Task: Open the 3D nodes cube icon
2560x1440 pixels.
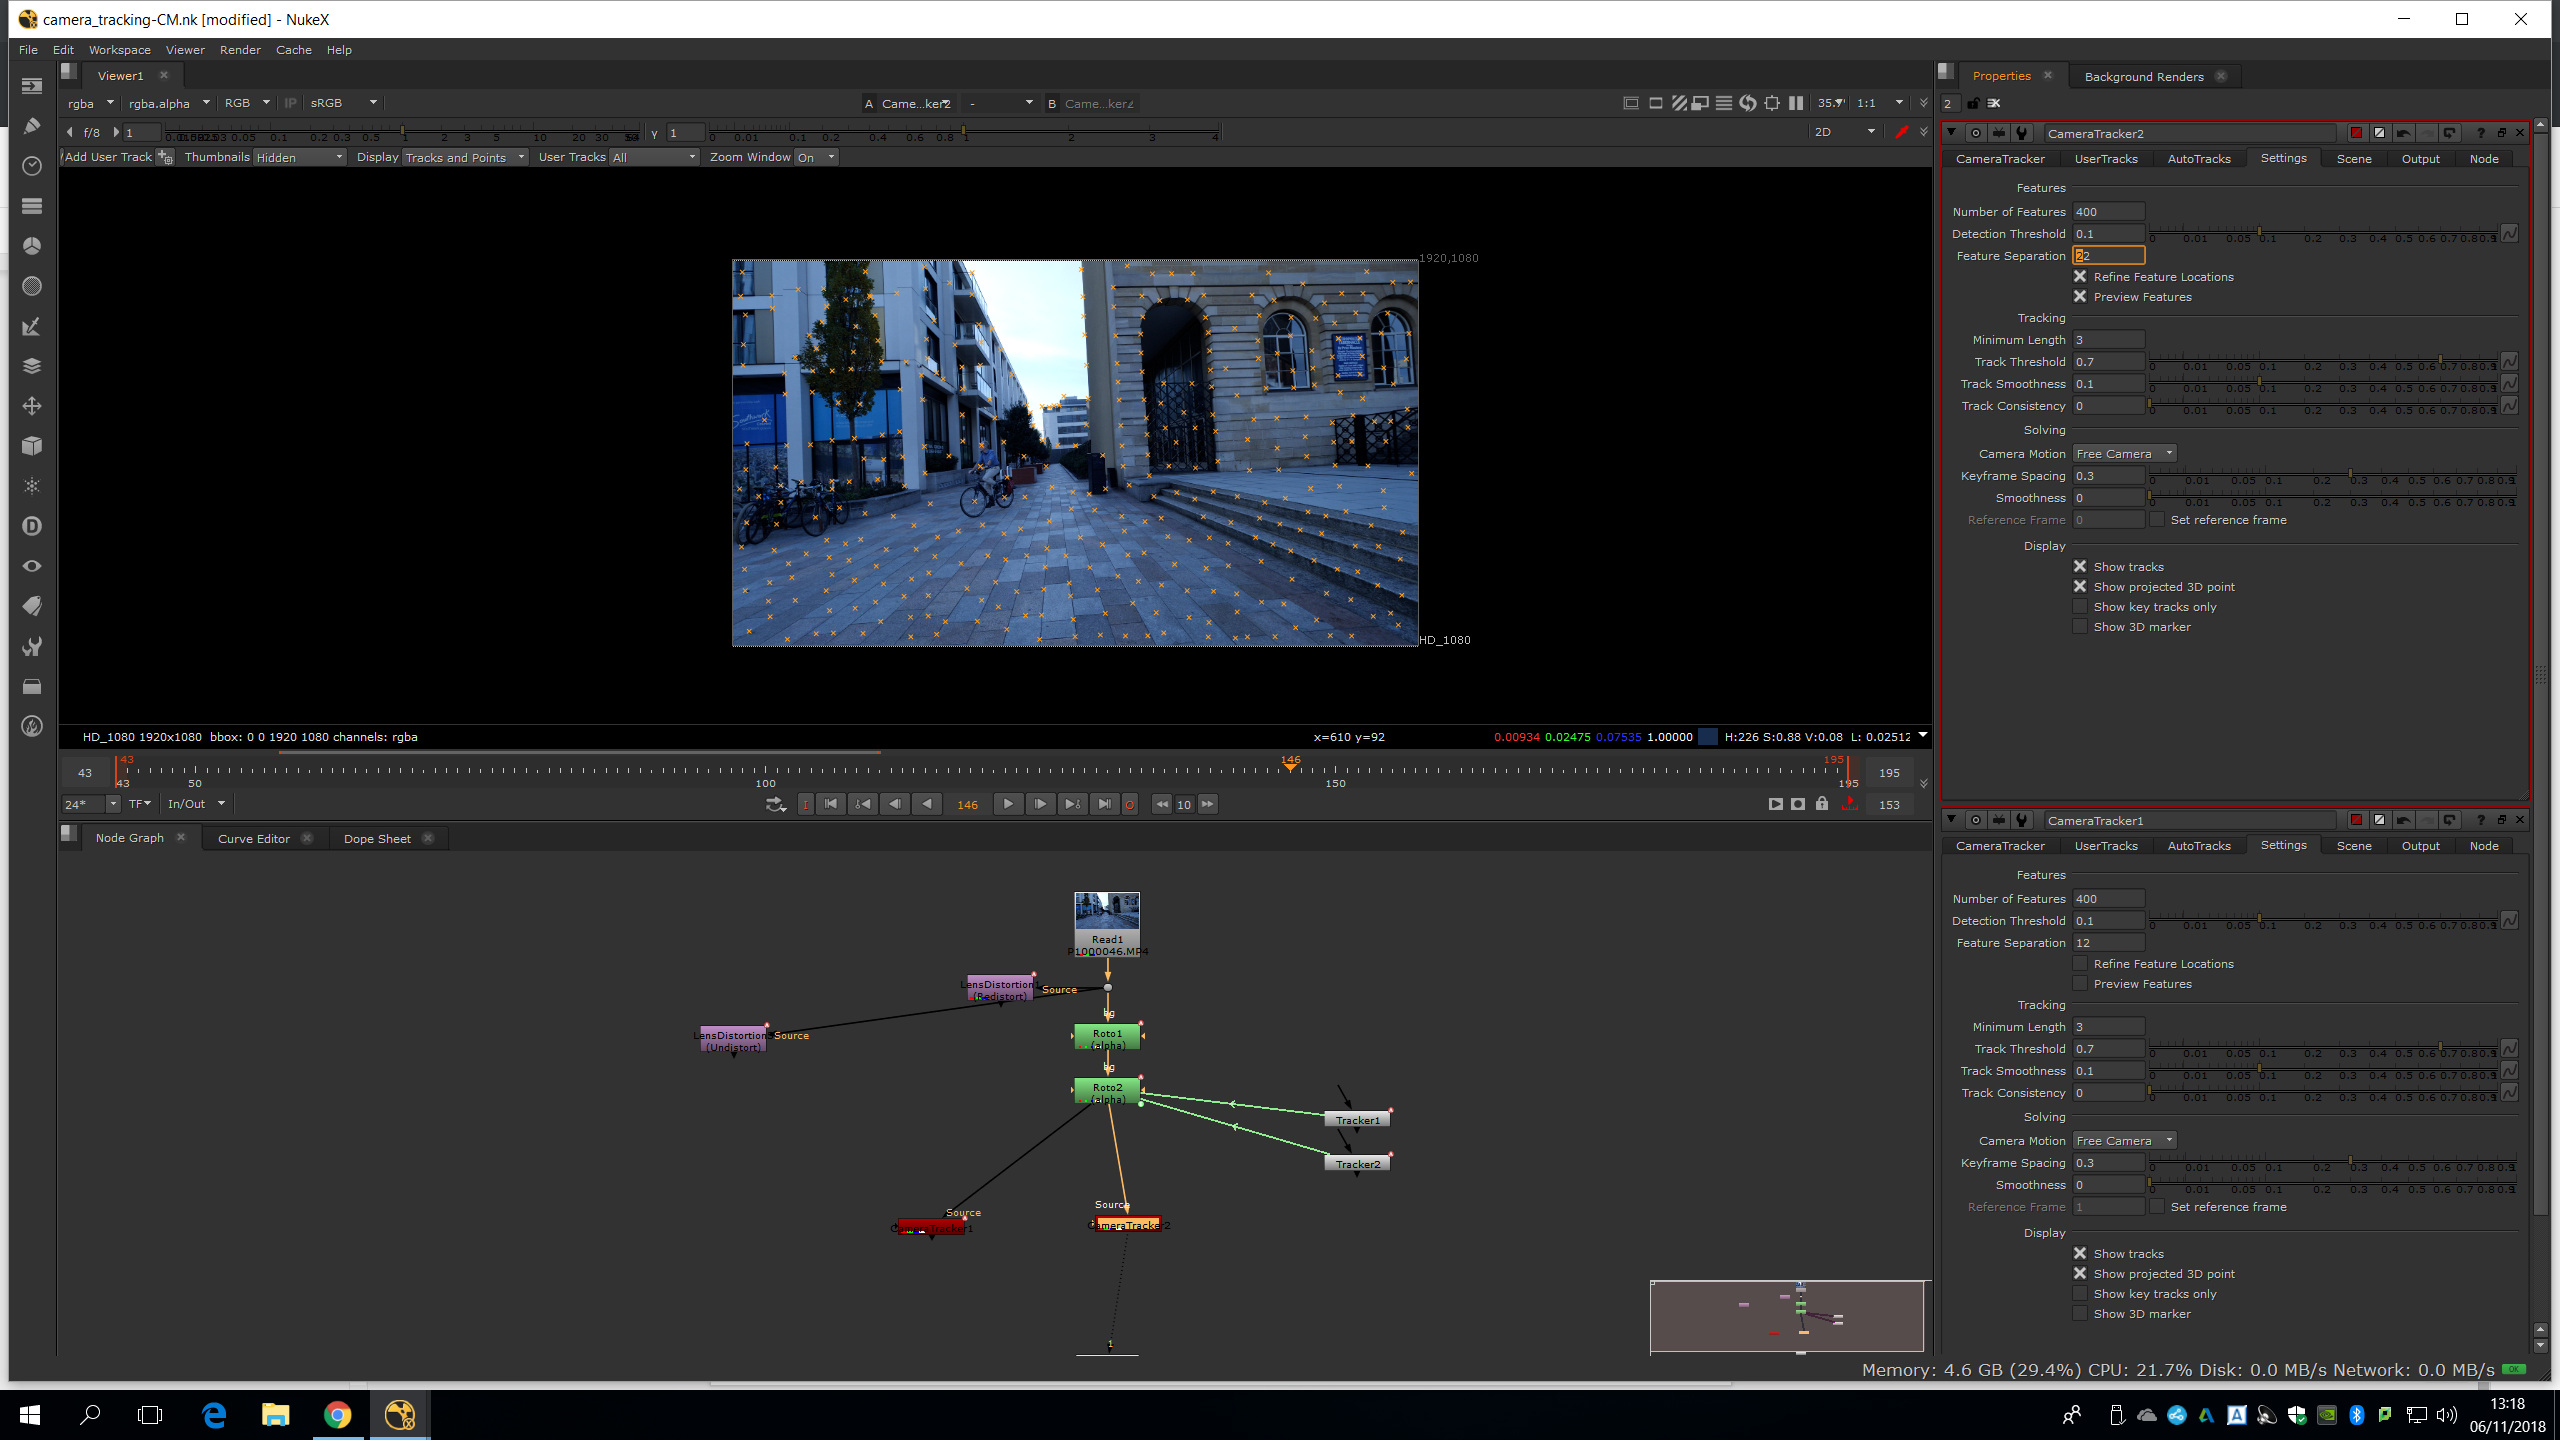Action: [x=31, y=446]
